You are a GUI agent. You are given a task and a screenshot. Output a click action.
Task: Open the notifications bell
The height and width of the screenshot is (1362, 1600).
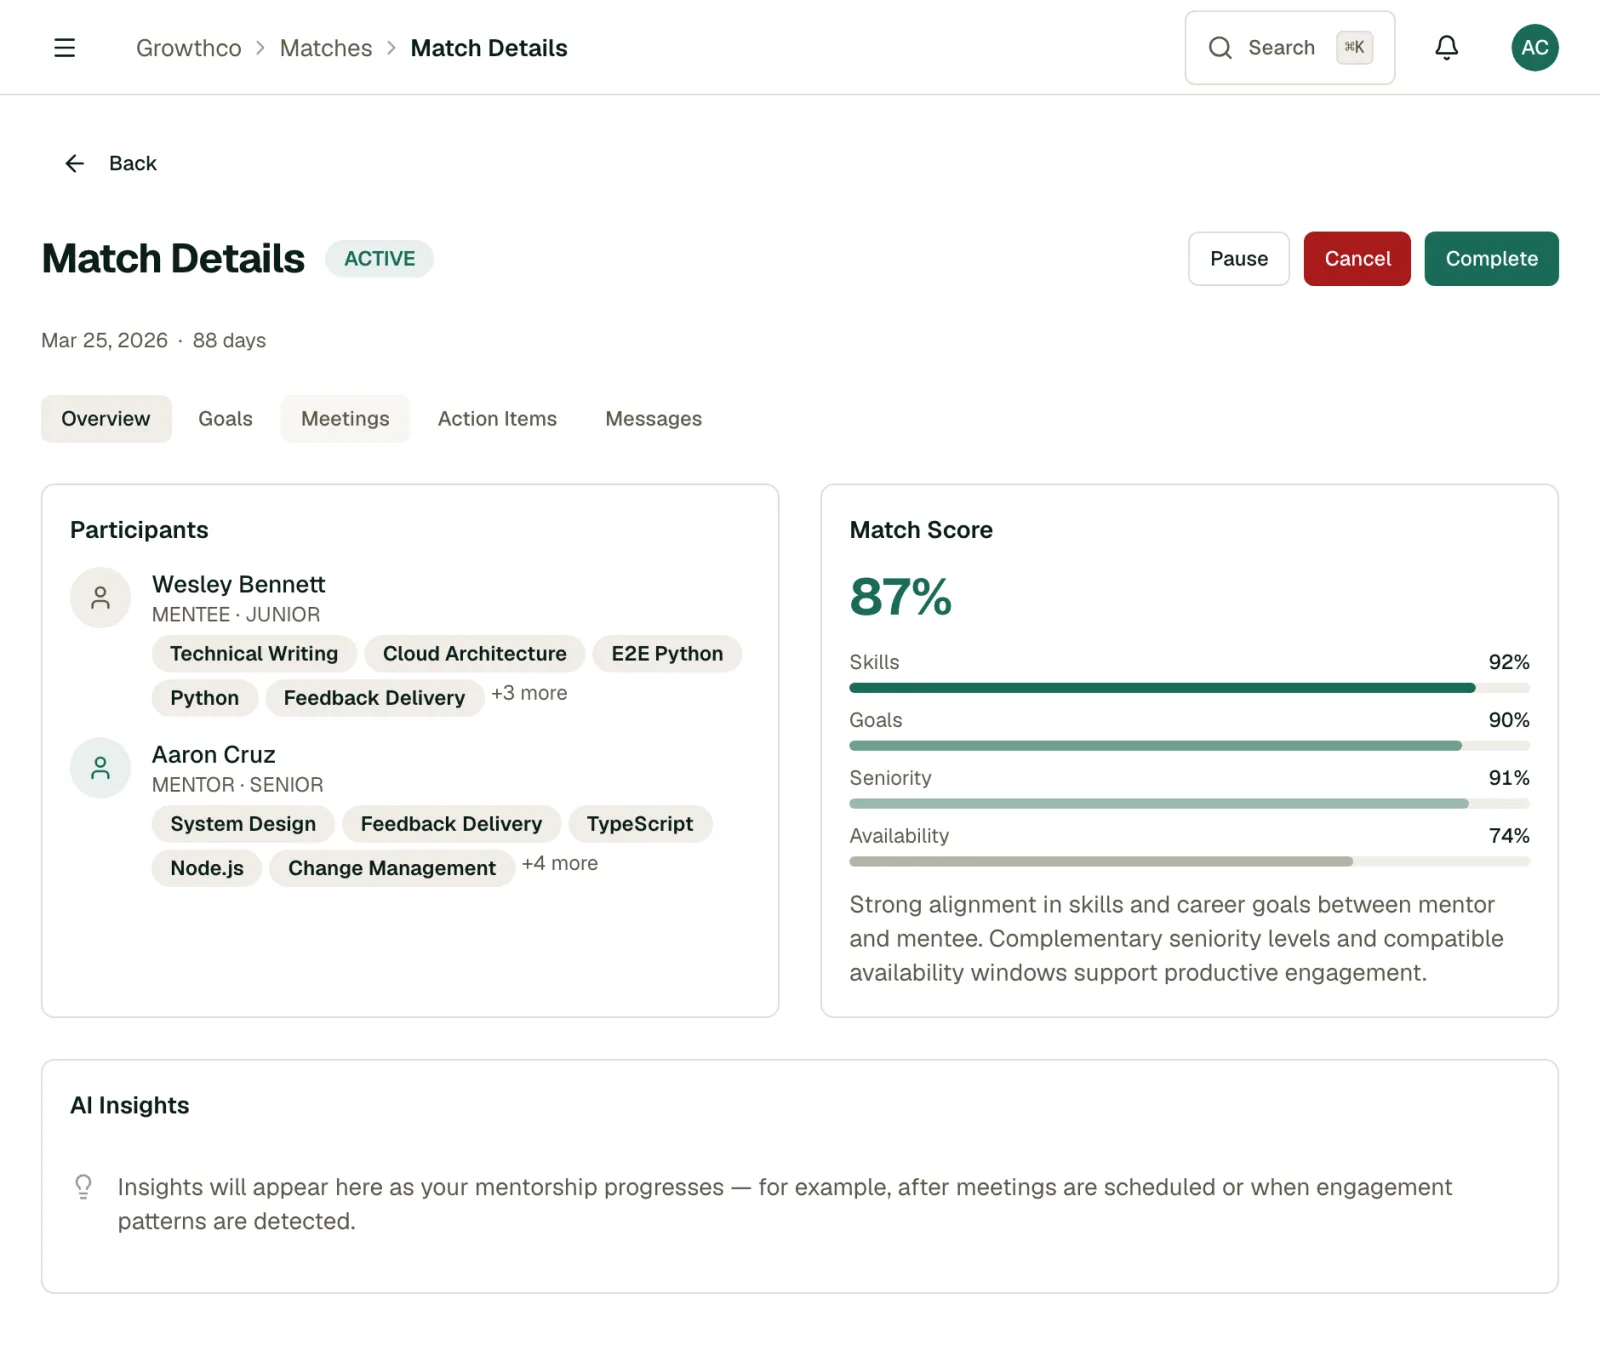(x=1446, y=48)
